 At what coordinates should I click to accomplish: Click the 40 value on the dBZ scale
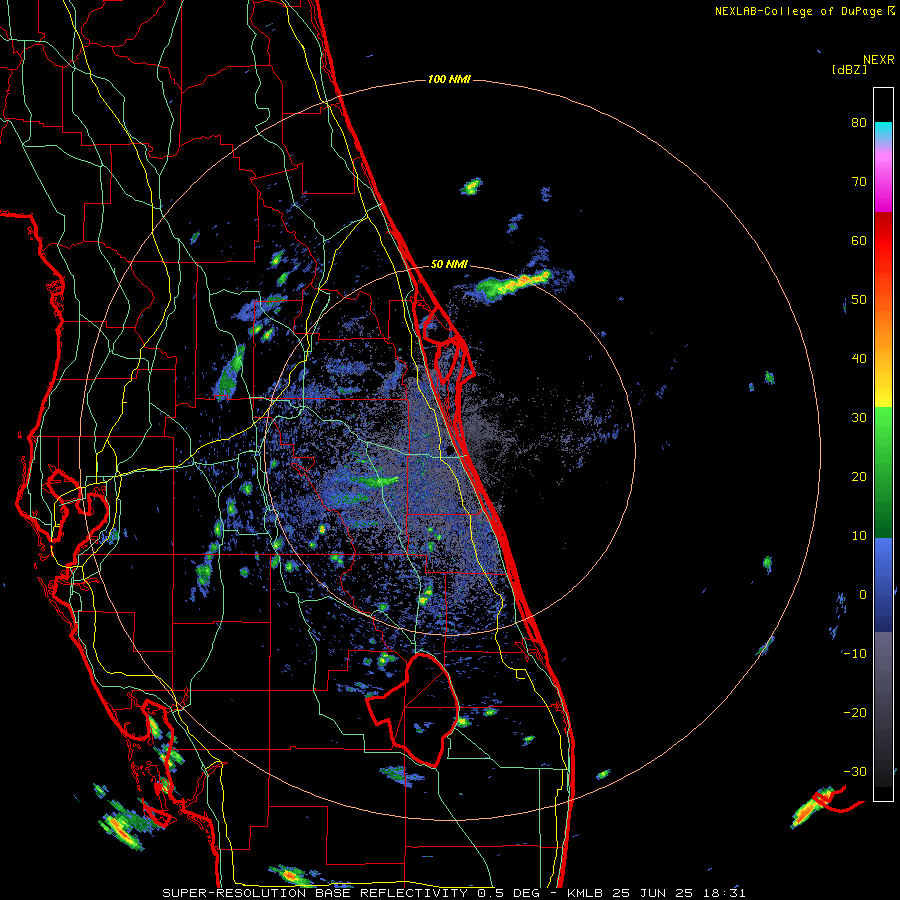click(859, 359)
